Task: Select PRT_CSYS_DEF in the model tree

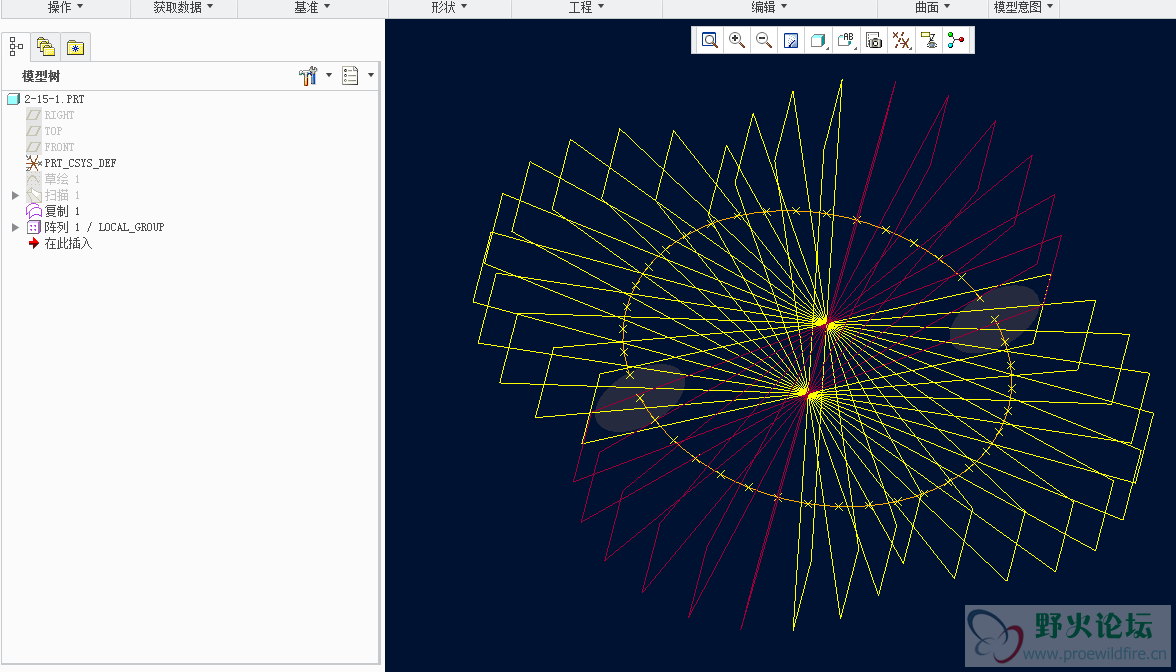Action: pyautogui.click(x=79, y=163)
